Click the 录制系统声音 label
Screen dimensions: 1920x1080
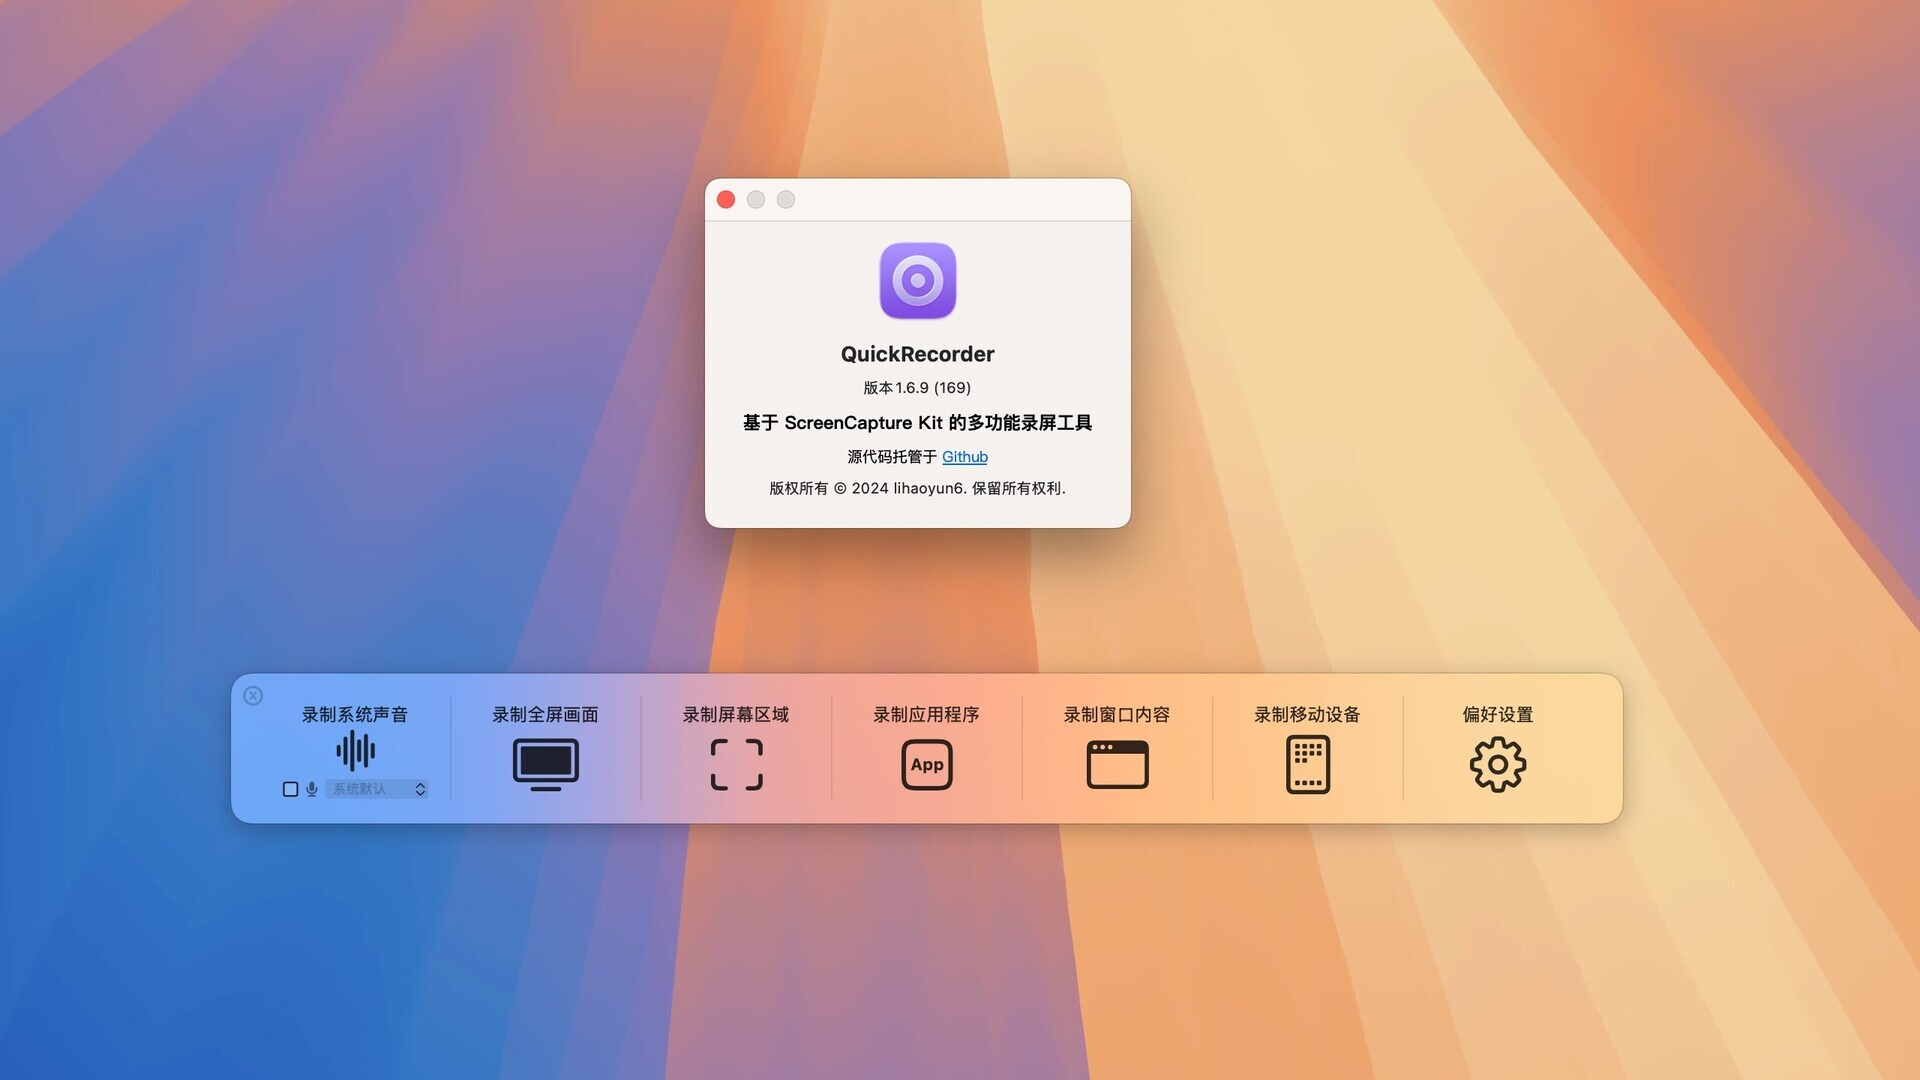(355, 715)
